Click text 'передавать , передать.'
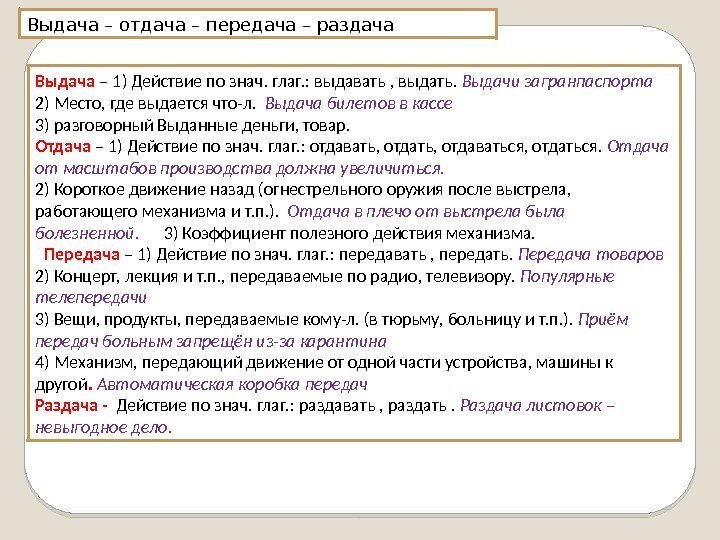 coord(426,255)
